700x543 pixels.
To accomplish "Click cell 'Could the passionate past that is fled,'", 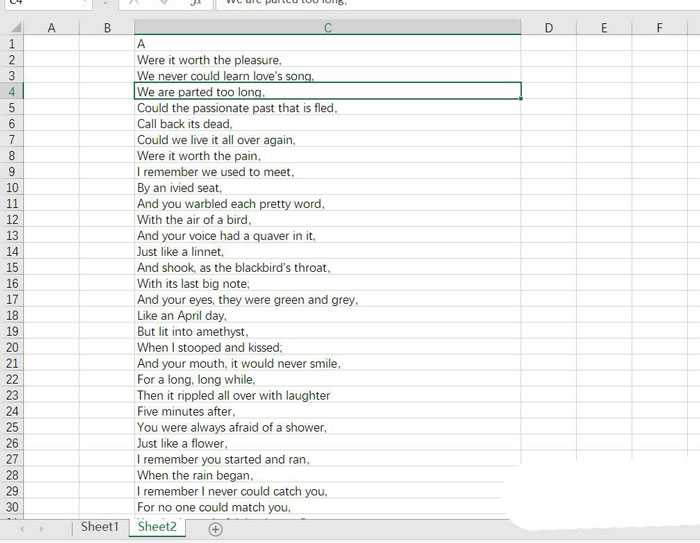I will click(x=328, y=108).
